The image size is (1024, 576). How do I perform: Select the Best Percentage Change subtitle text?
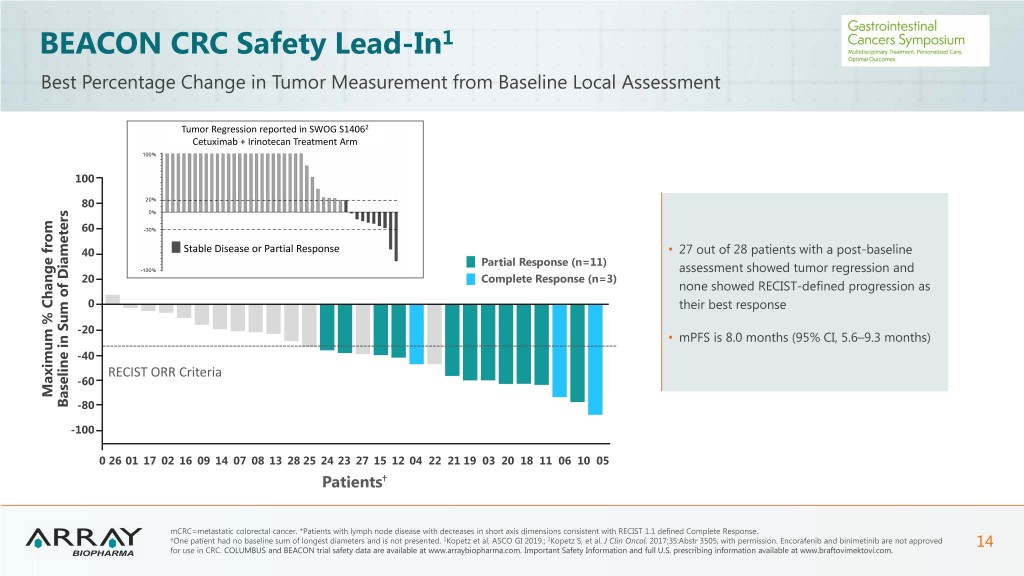point(379,82)
